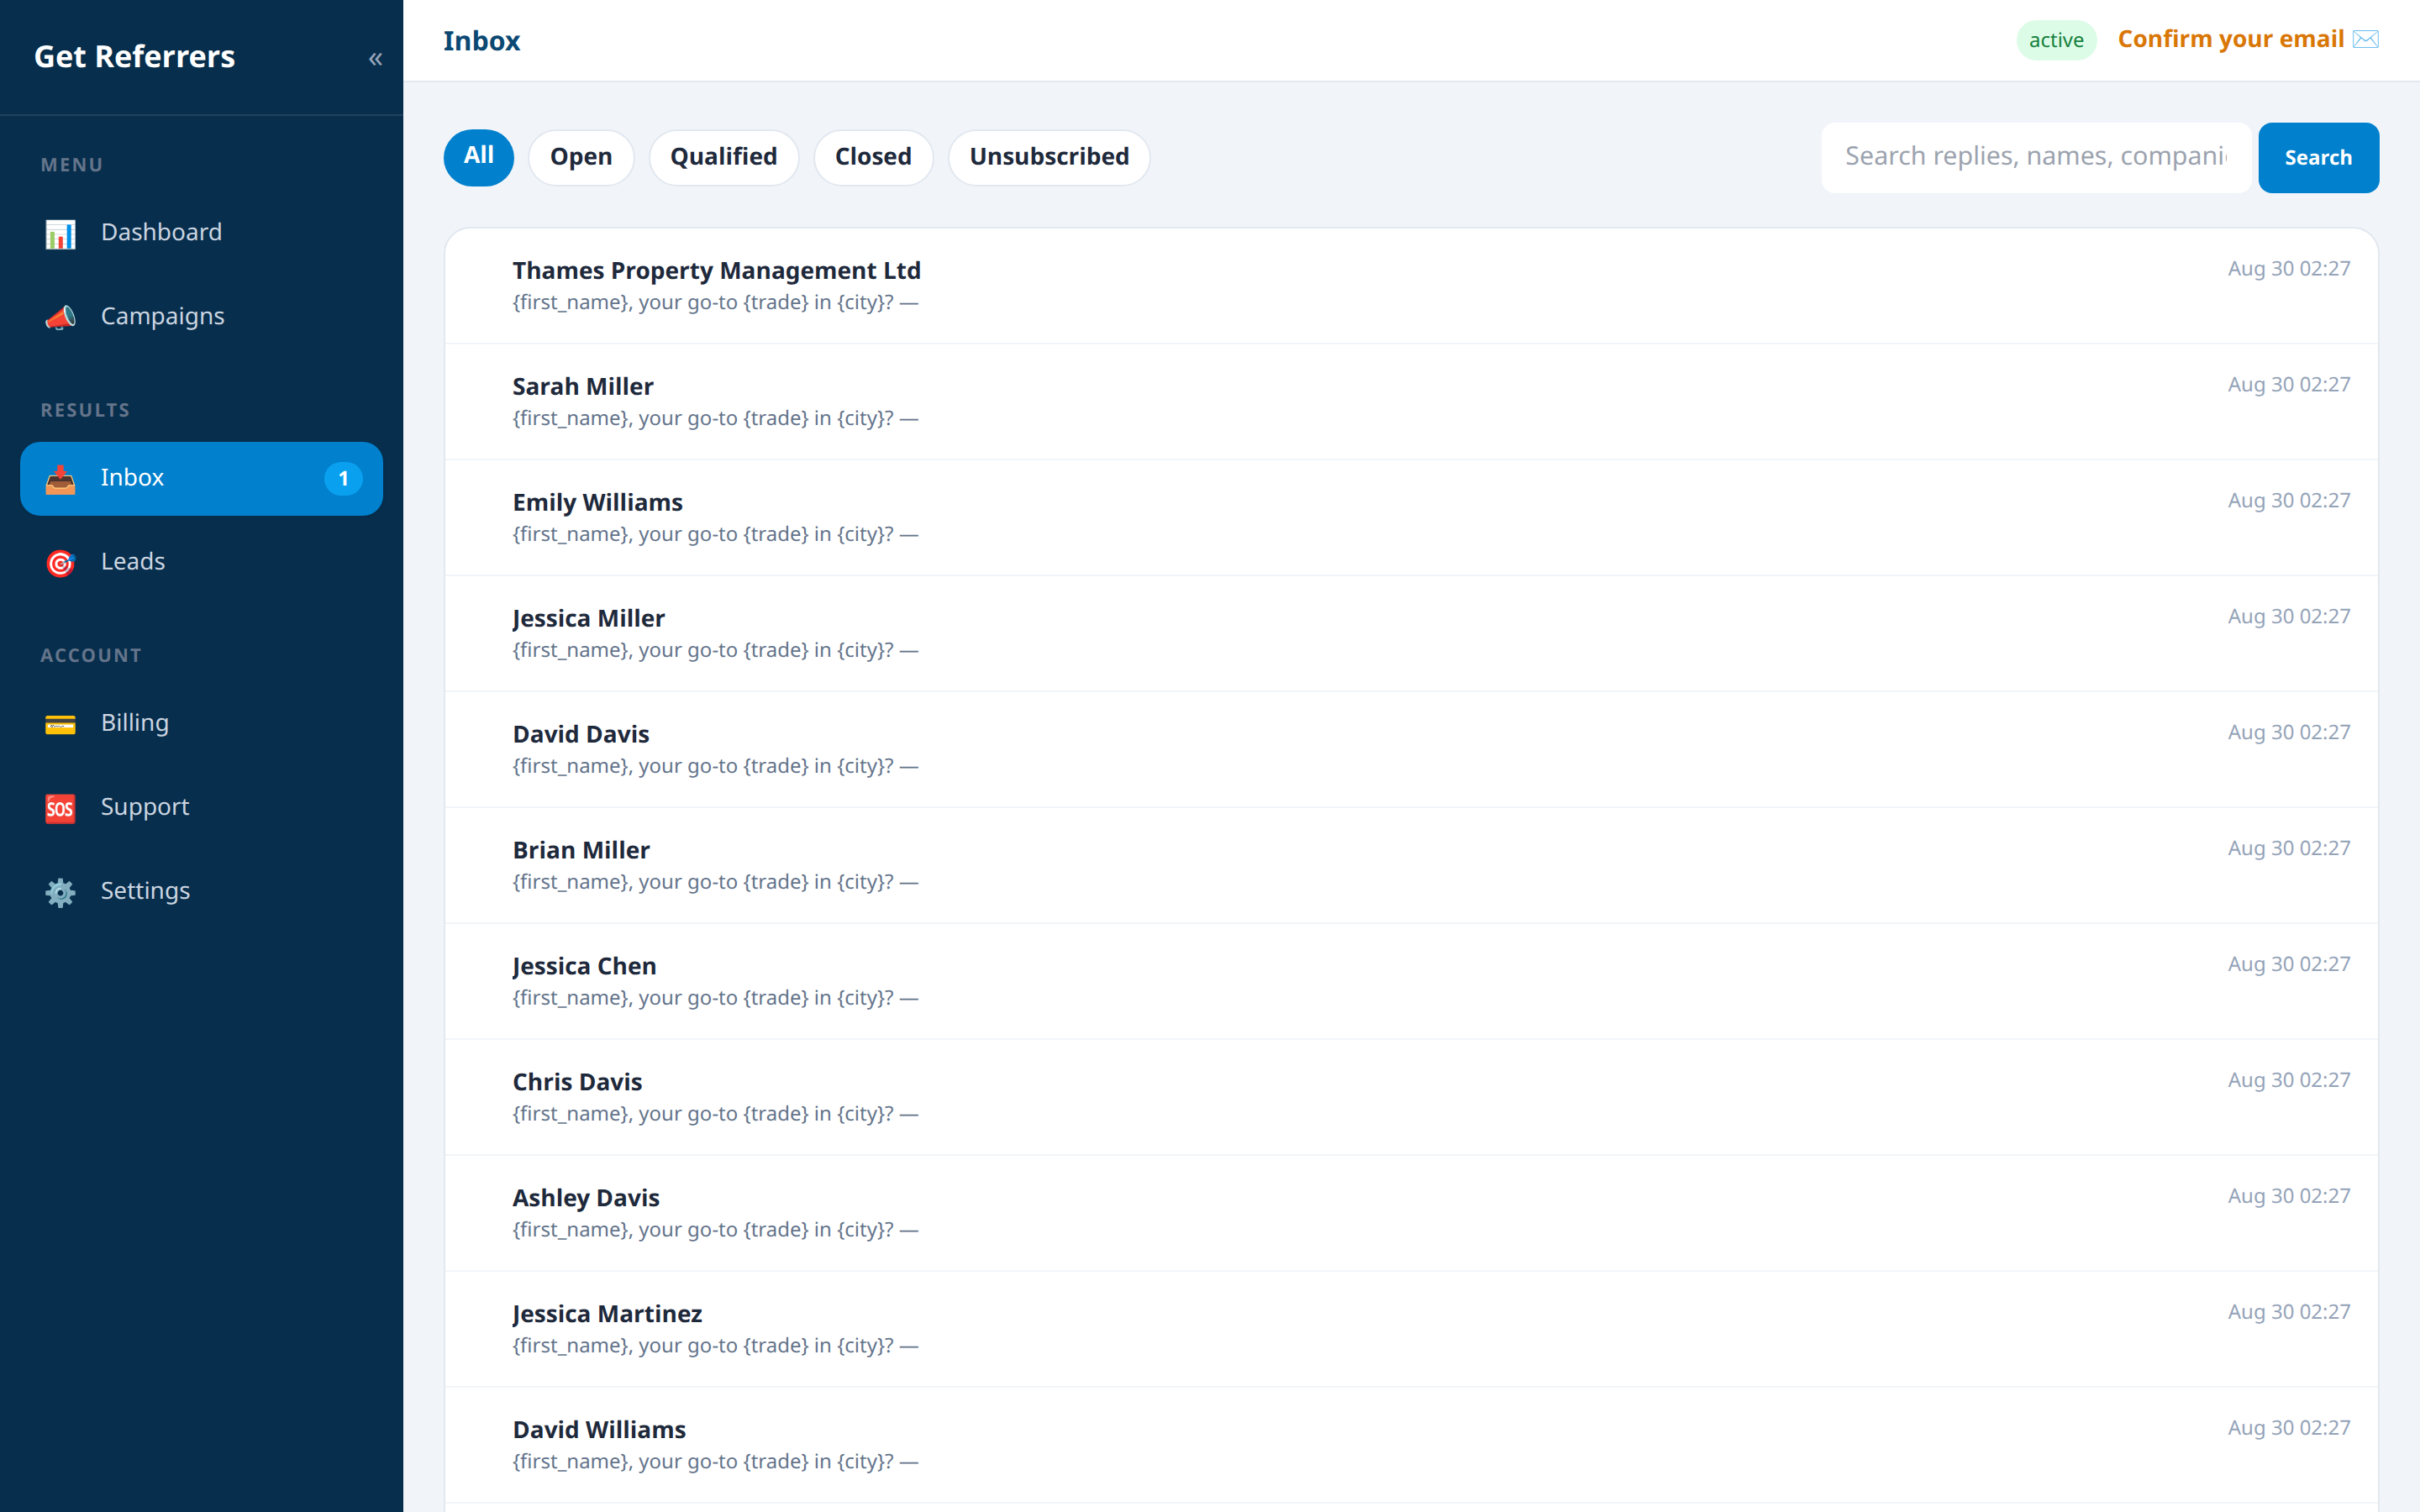Show Closed conversations
Screen dimensions: 2420x1512
coord(873,157)
